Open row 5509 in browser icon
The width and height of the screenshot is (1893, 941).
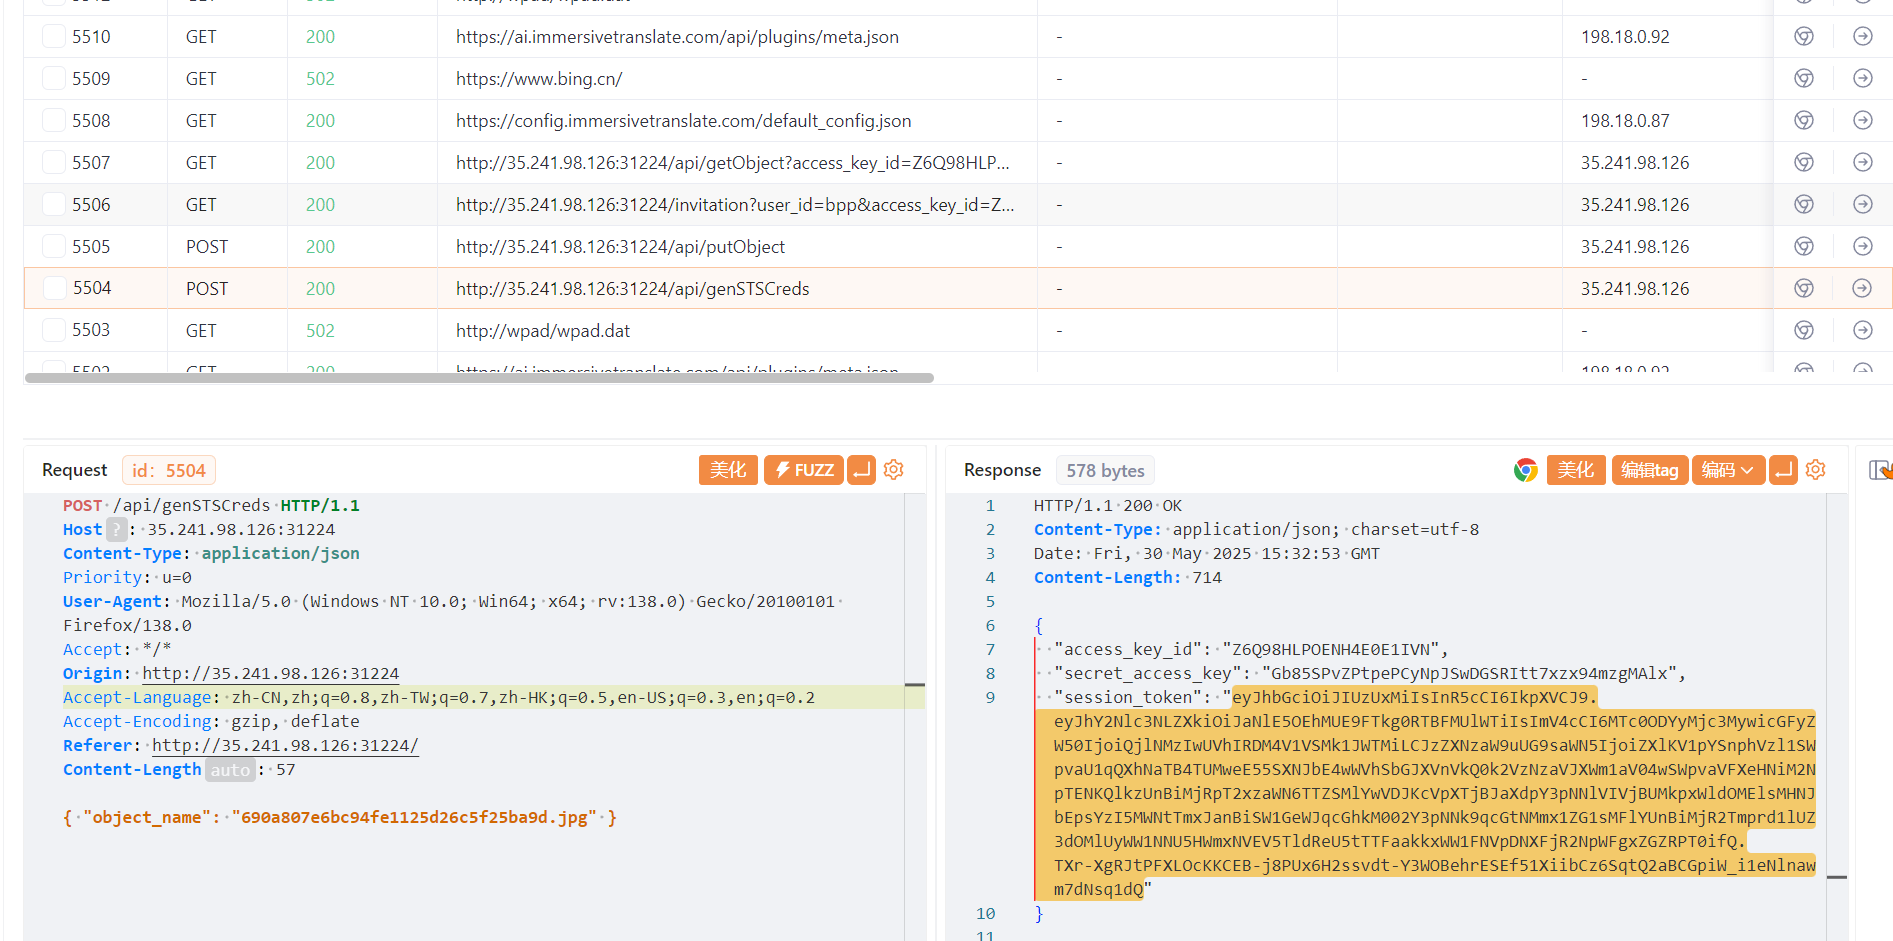click(x=1804, y=78)
